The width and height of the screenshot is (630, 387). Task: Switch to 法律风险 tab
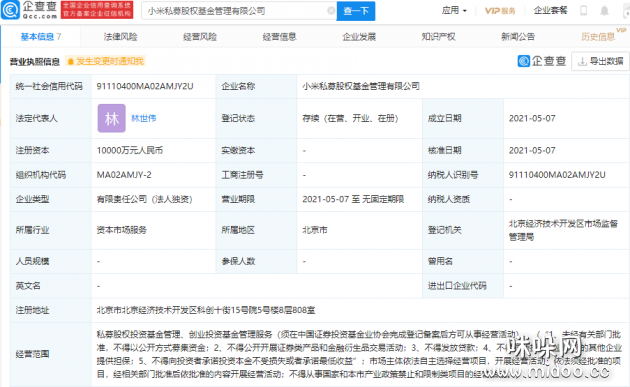tap(121, 37)
